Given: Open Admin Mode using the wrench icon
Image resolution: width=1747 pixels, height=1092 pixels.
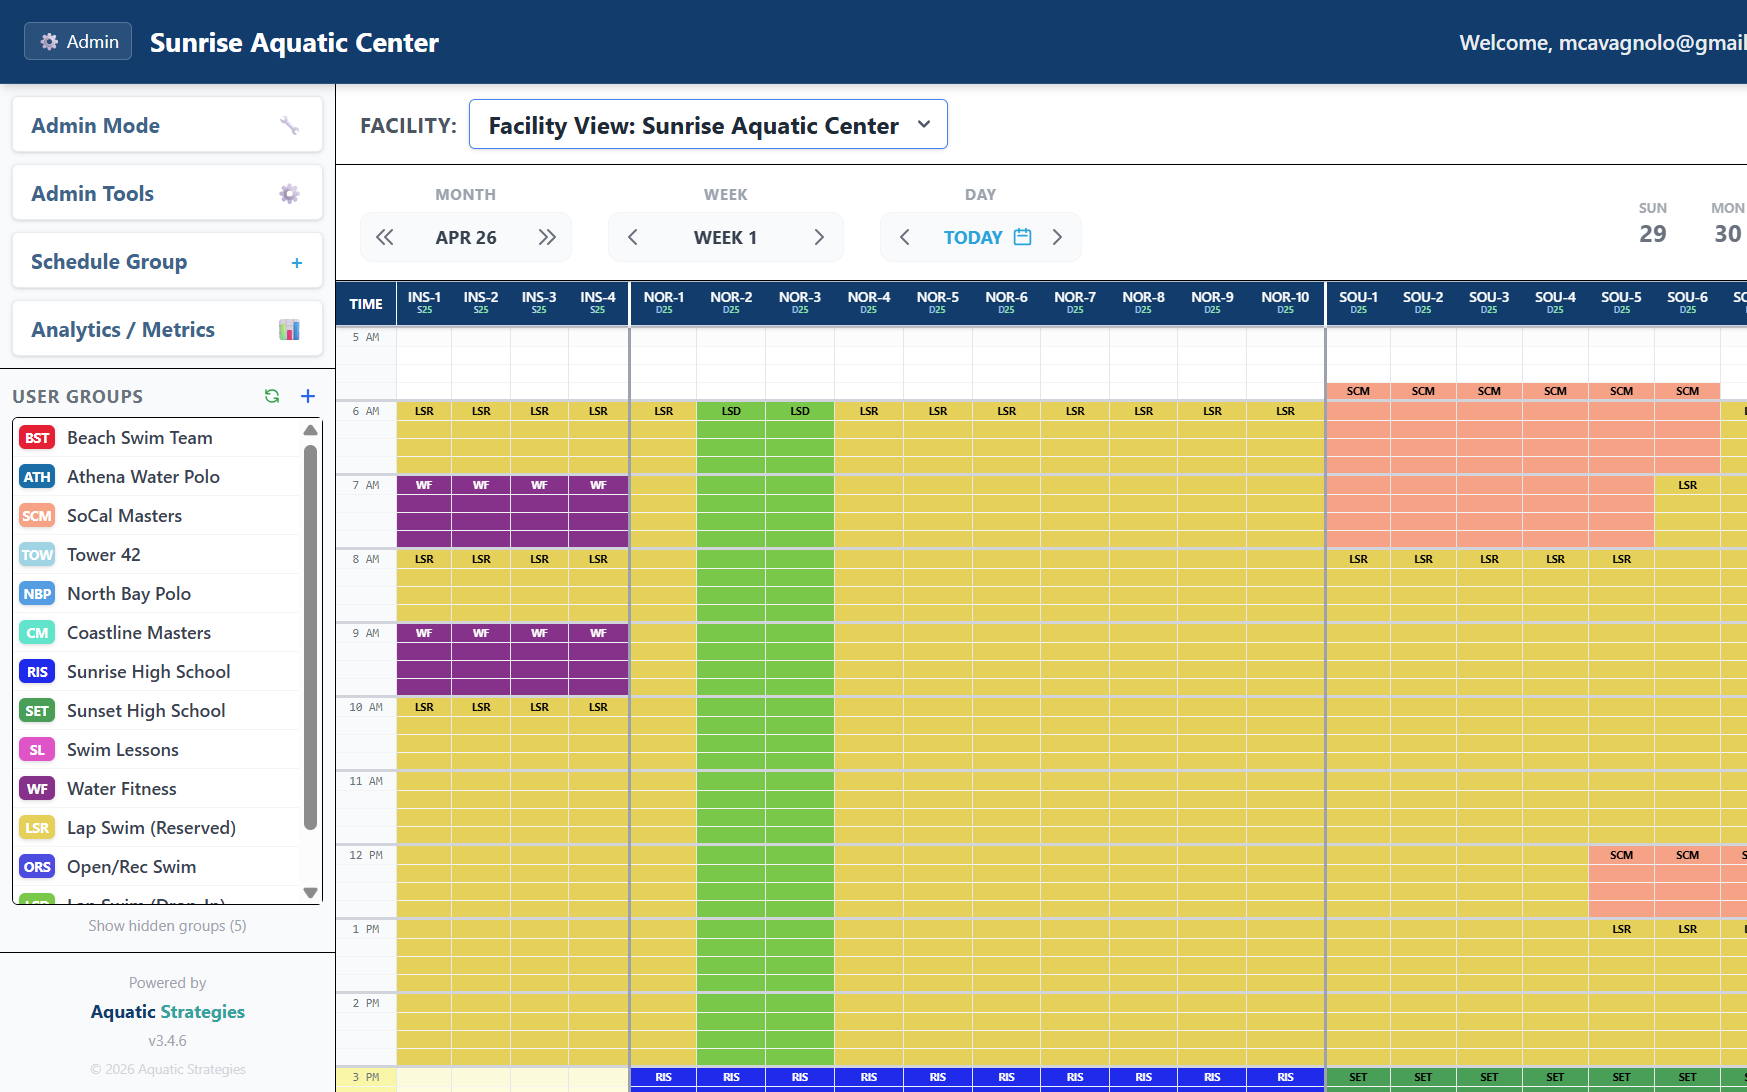Looking at the screenshot, I should tap(290, 125).
